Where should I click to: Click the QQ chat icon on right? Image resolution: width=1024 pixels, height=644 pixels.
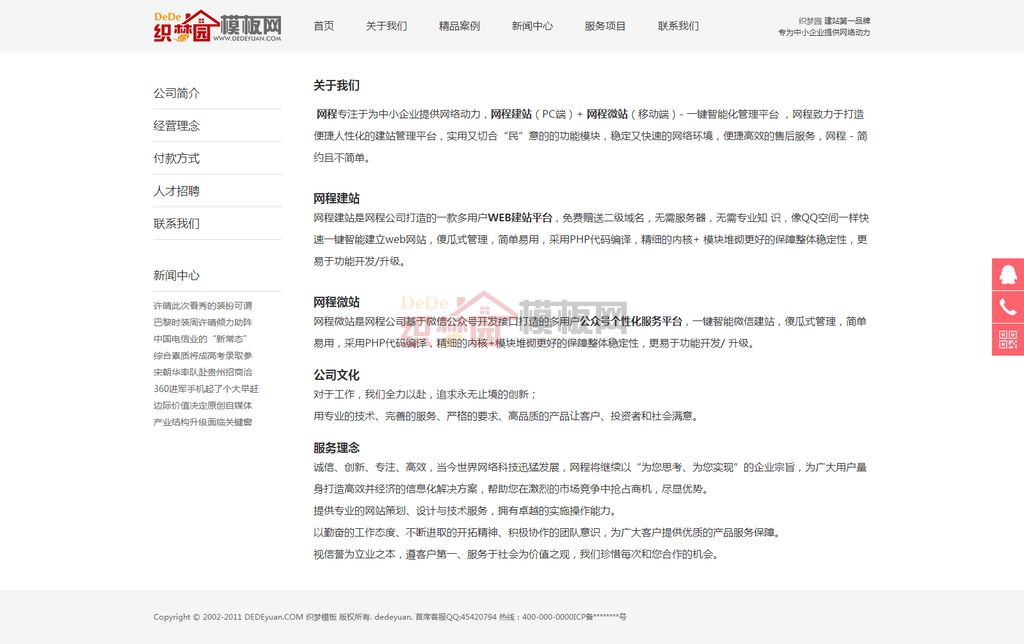pyautogui.click(x=1007, y=274)
